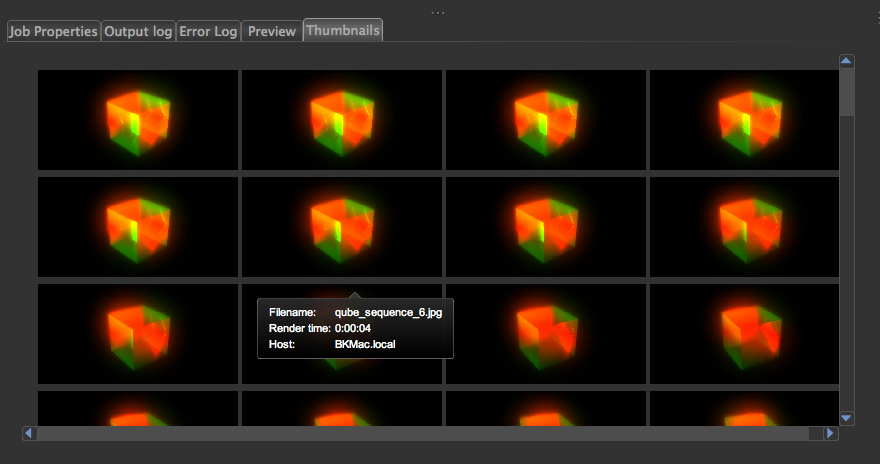
Task: Click the vertical scrollbar up arrow
Action: [847, 61]
